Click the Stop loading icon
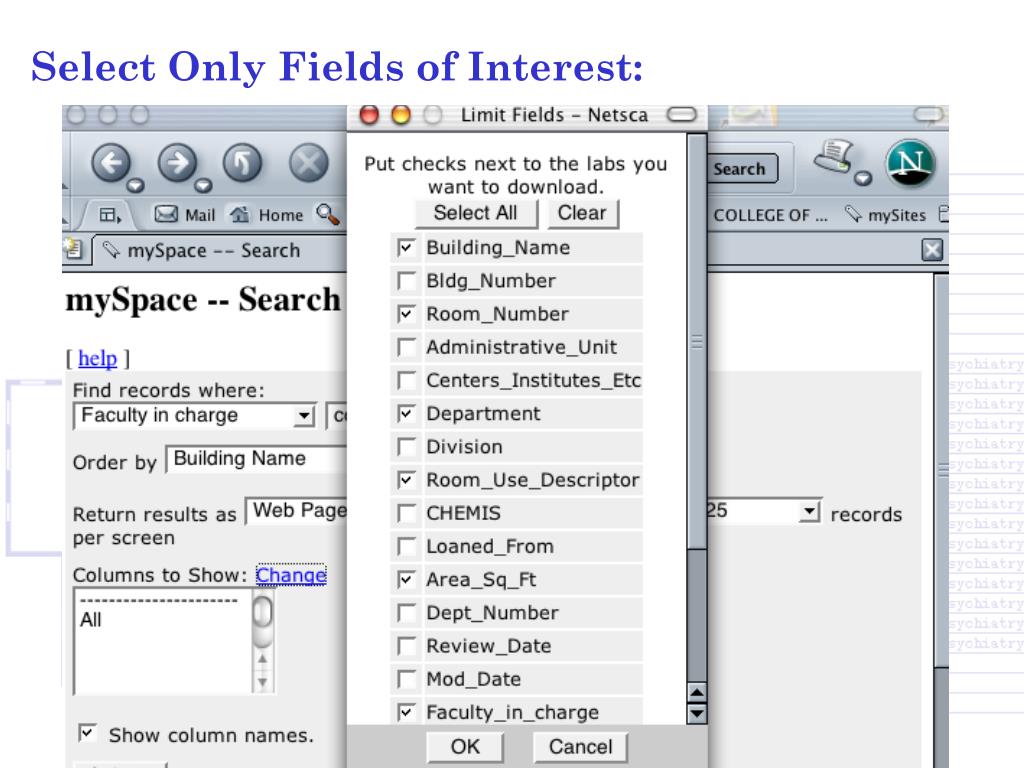The image size is (1024, 768). (x=308, y=162)
